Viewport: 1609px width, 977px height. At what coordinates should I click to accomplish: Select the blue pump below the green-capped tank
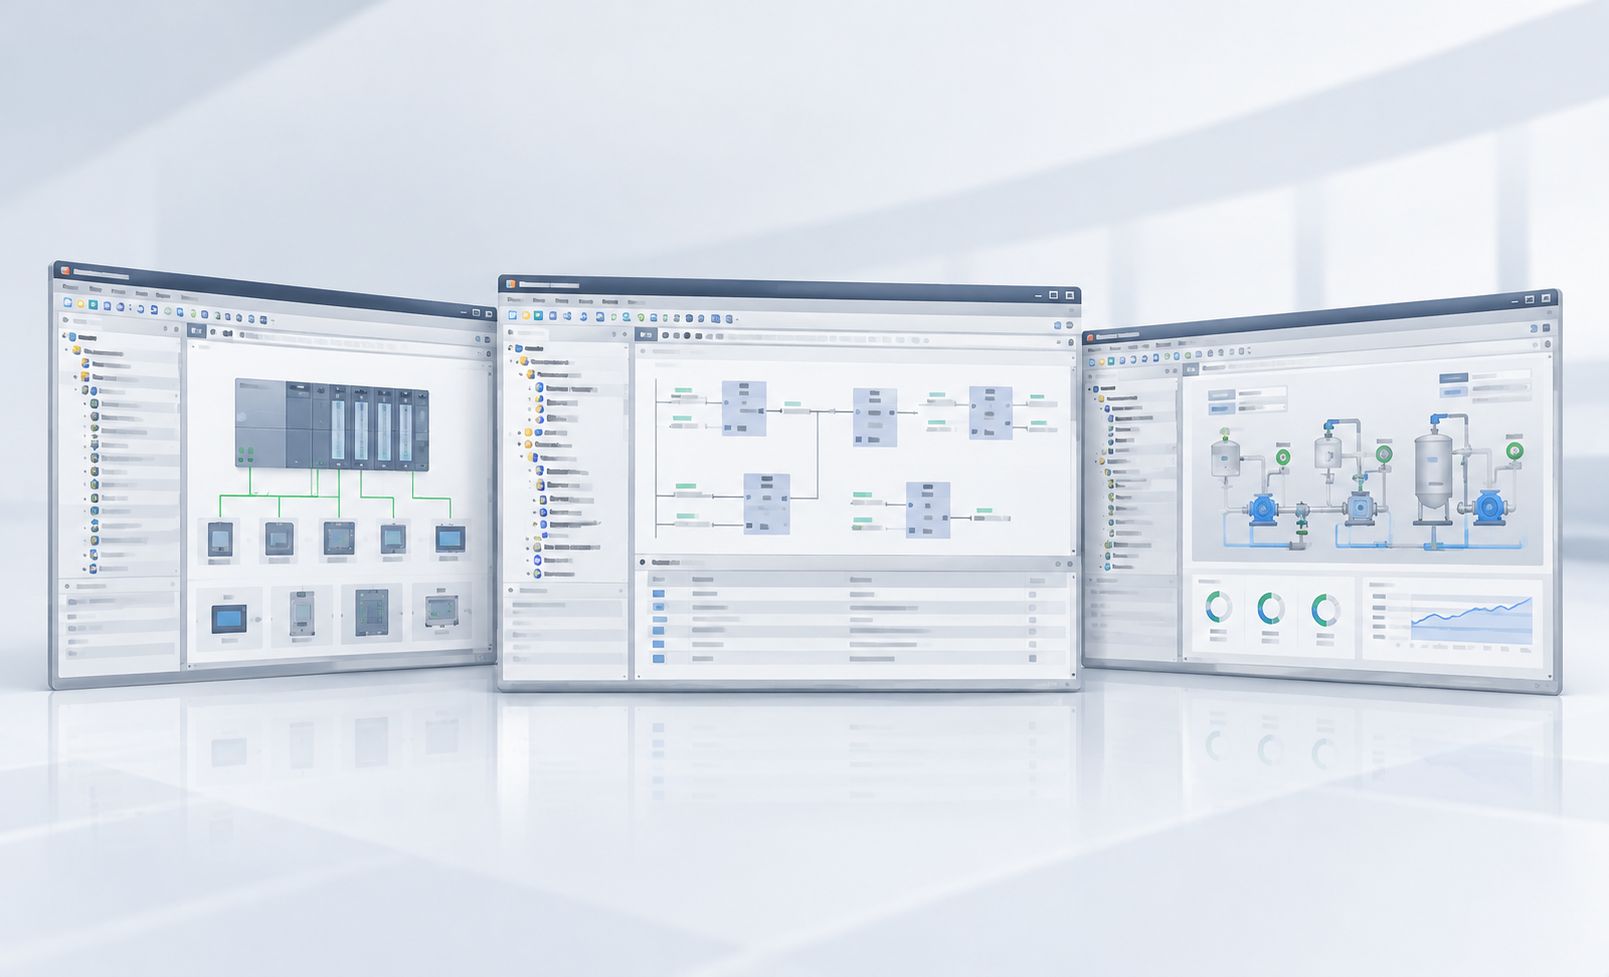(1262, 509)
